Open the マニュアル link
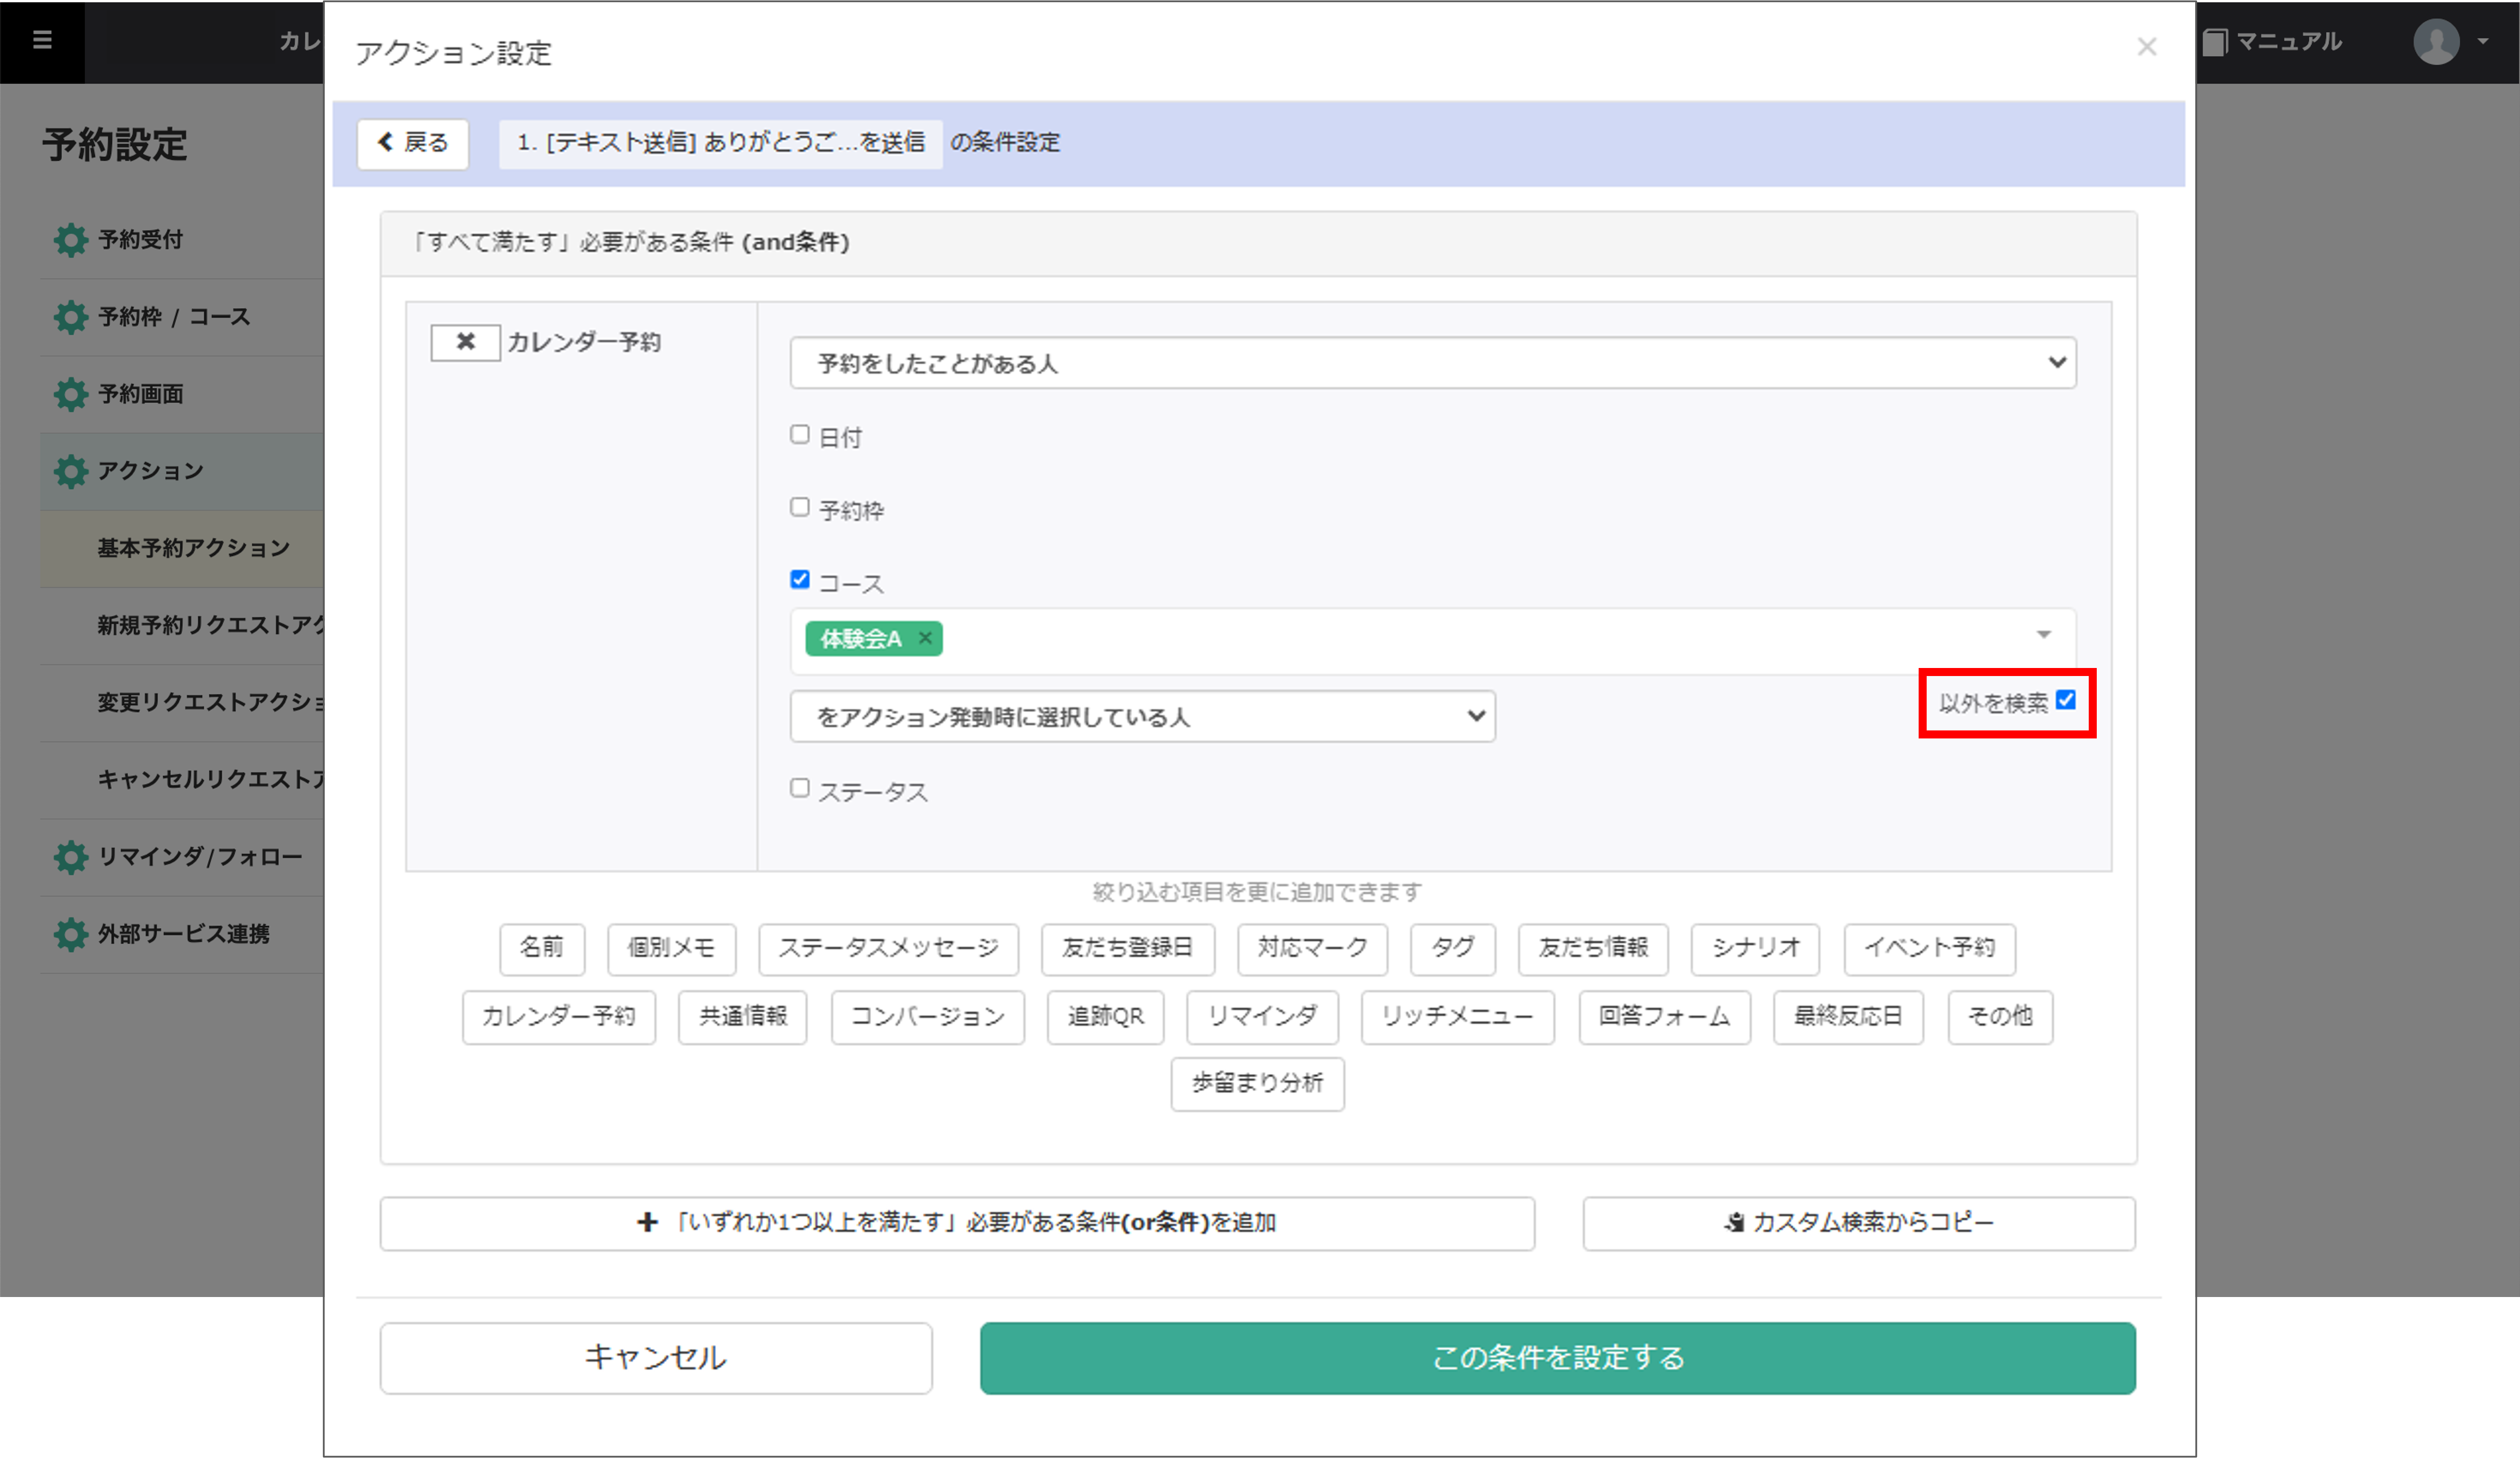 pos(2272,42)
